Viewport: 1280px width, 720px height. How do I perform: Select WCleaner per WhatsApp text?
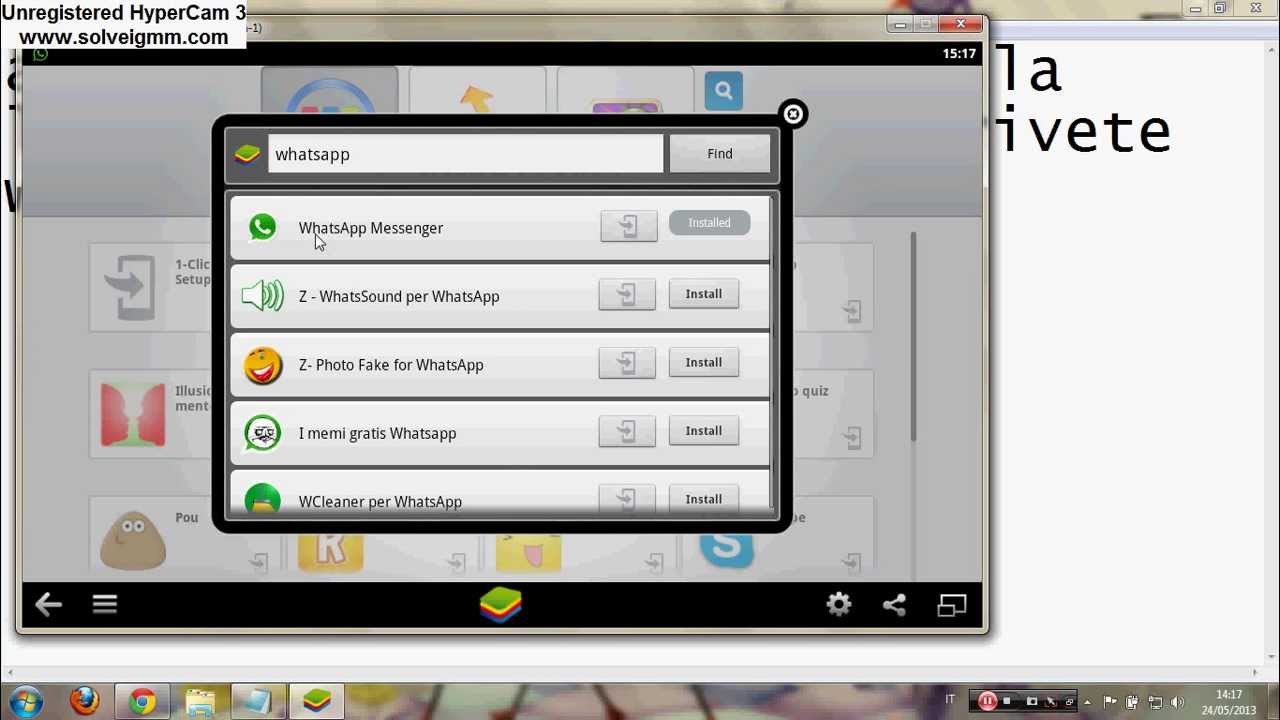pyautogui.click(x=380, y=502)
